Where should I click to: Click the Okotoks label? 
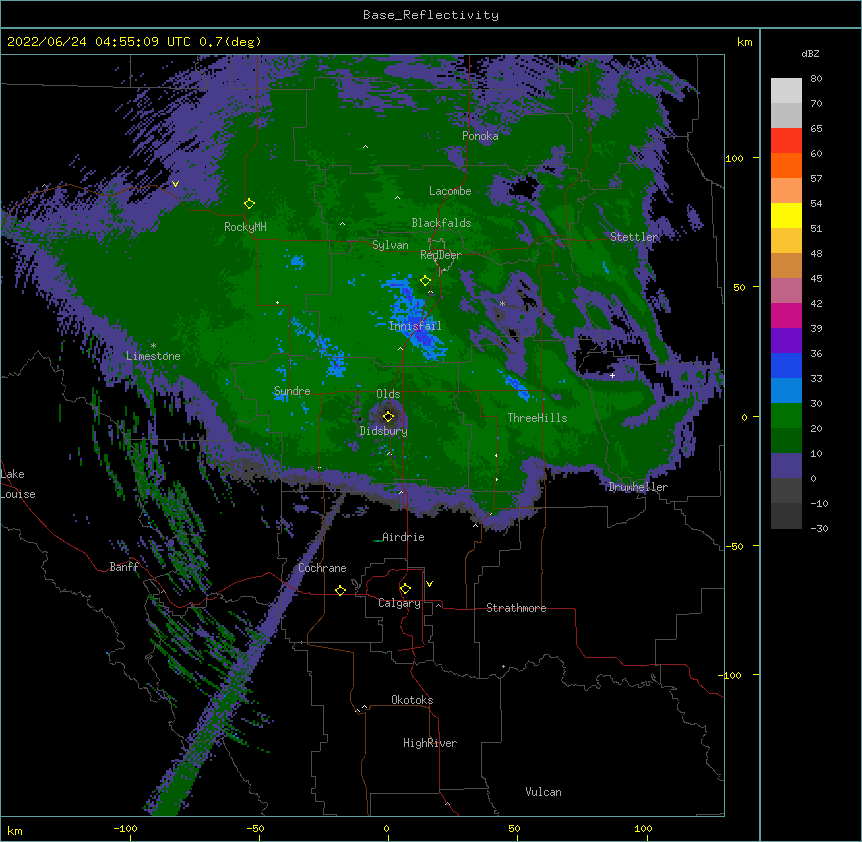(x=412, y=700)
